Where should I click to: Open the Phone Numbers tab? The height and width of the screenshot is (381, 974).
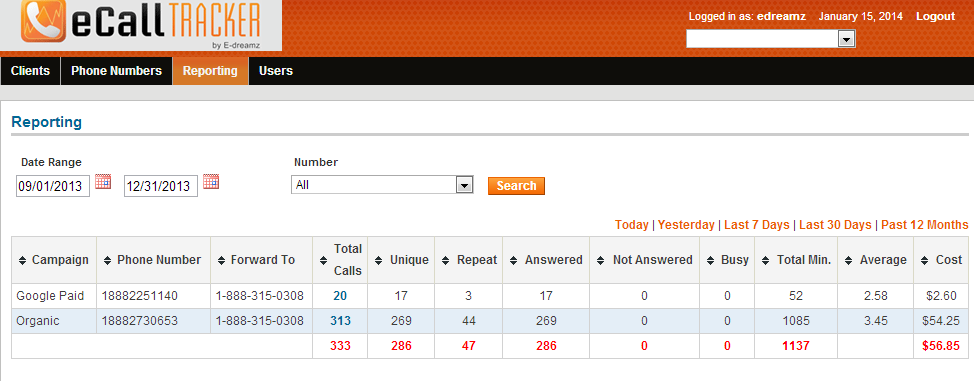pyautogui.click(x=116, y=71)
